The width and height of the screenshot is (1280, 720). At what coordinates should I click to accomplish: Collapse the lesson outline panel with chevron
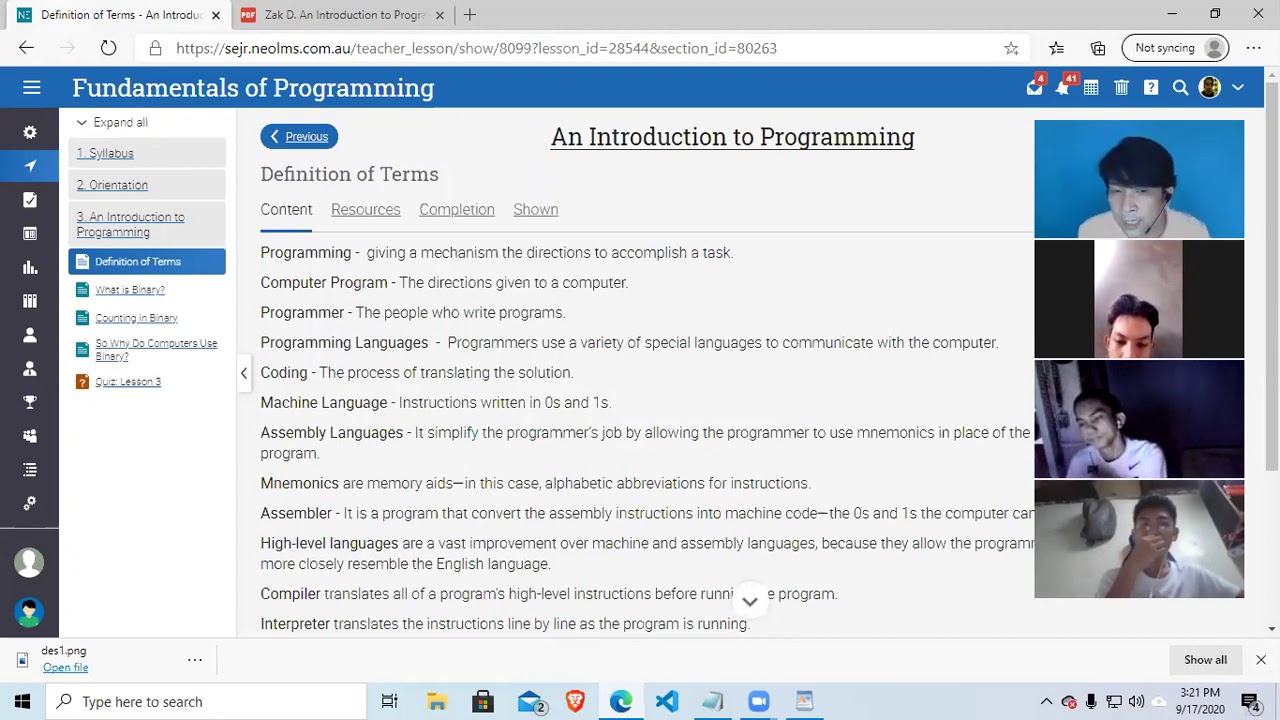[x=243, y=373]
